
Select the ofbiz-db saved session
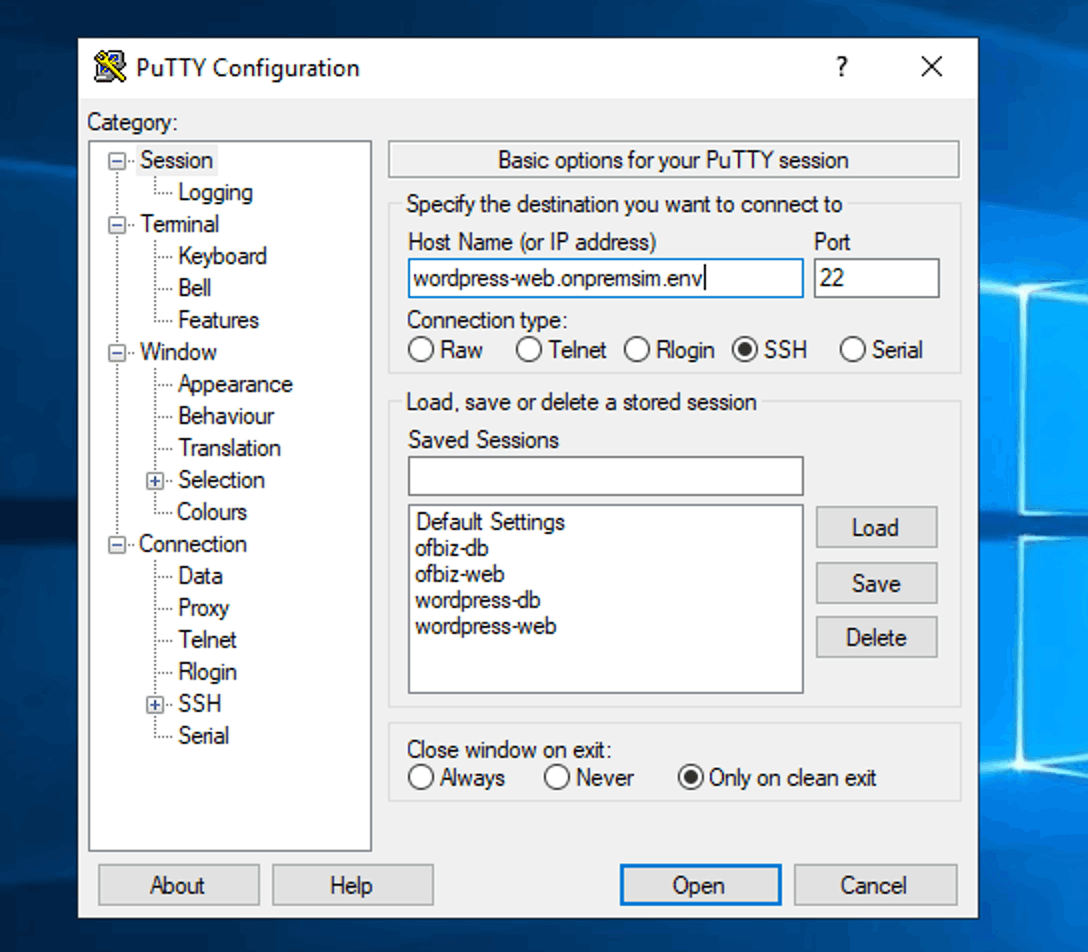click(452, 548)
